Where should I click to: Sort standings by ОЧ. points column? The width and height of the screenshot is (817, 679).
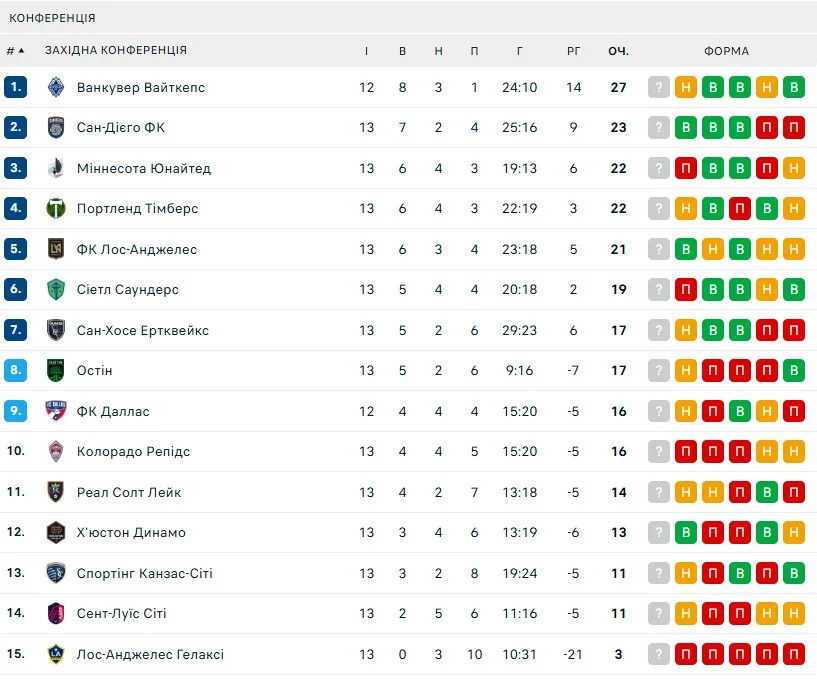pyautogui.click(x=618, y=51)
